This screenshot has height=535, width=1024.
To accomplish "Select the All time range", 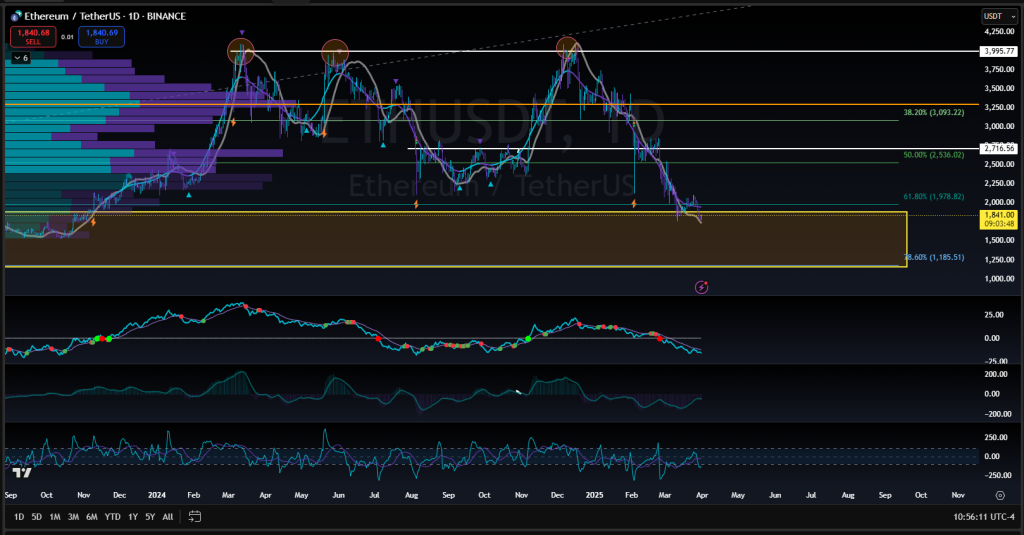I will pos(168,517).
